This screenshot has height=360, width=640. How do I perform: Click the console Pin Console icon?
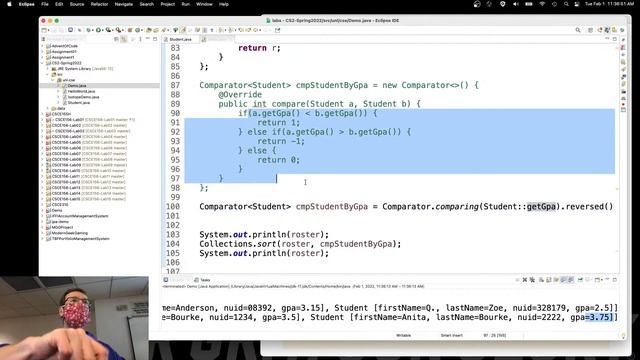[580, 280]
